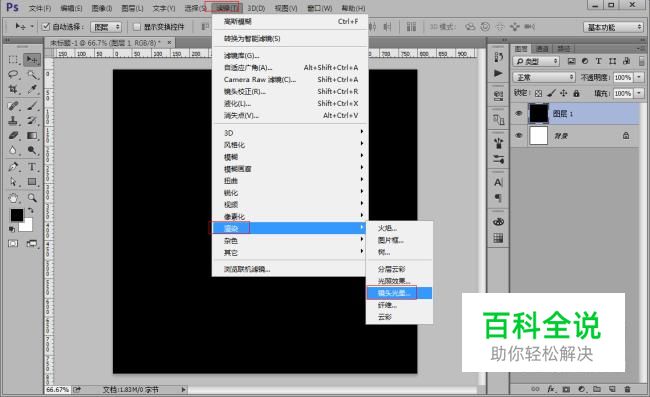Open the 文件(F) menu
This screenshot has width=650, height=397.
[40, 8]
